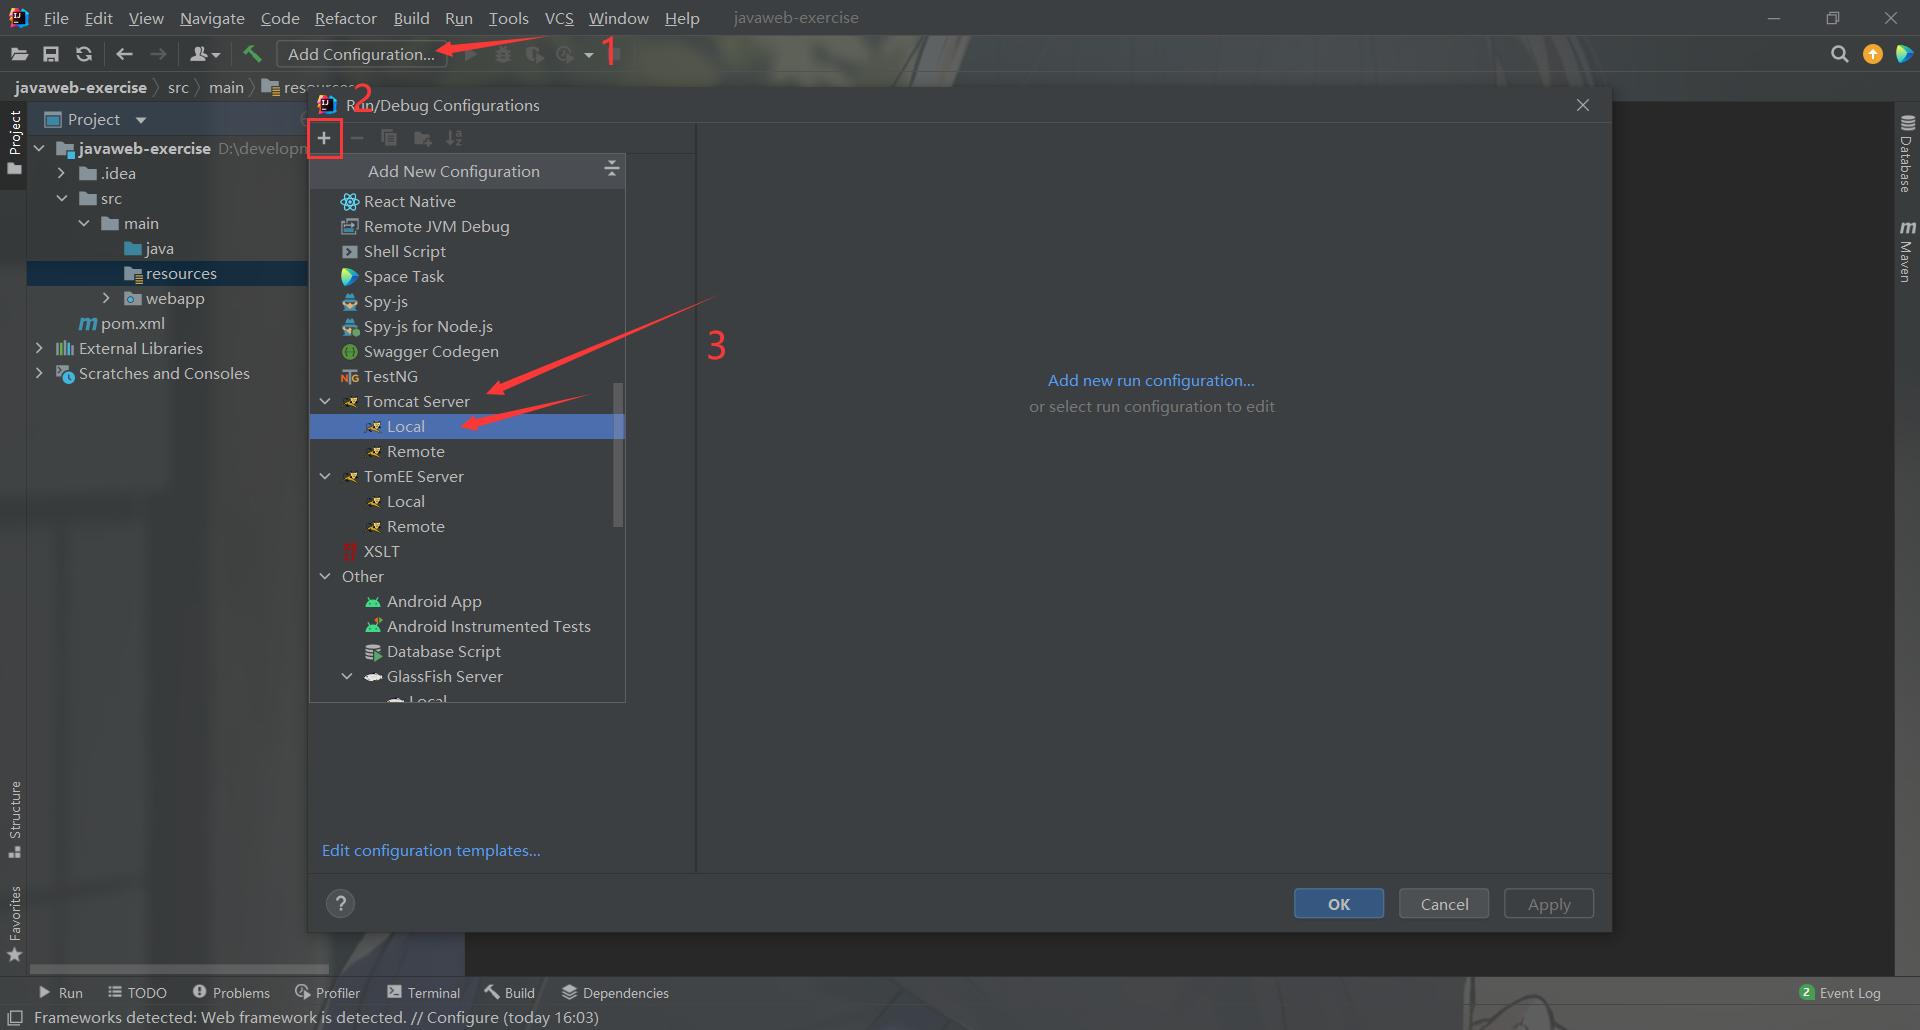Open the Maven side panel
The width and height of the screenshot is (1920, 1030).
pyautogui.click(x=1907, y=252)
